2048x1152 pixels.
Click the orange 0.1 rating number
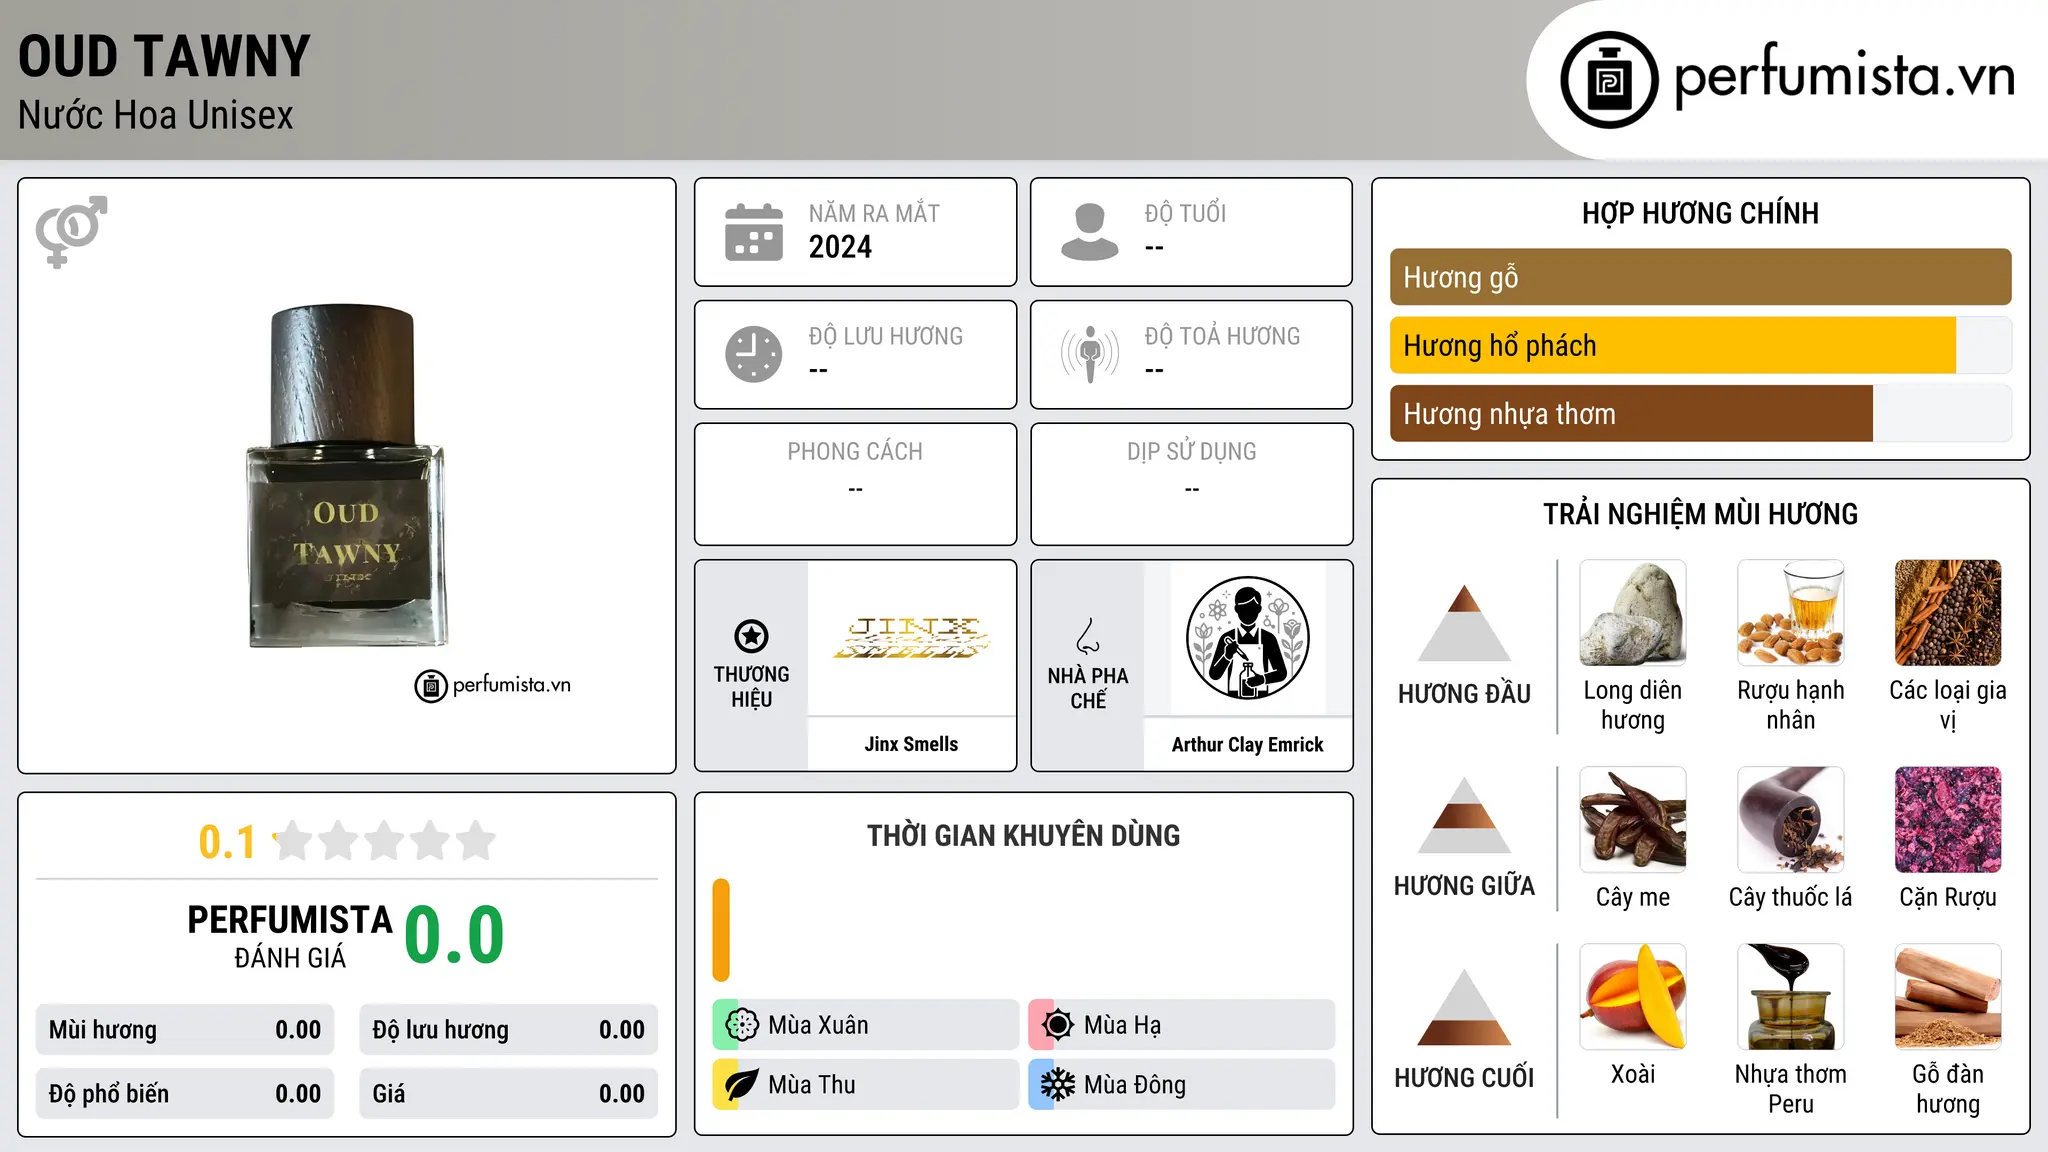tap(227, 842)
